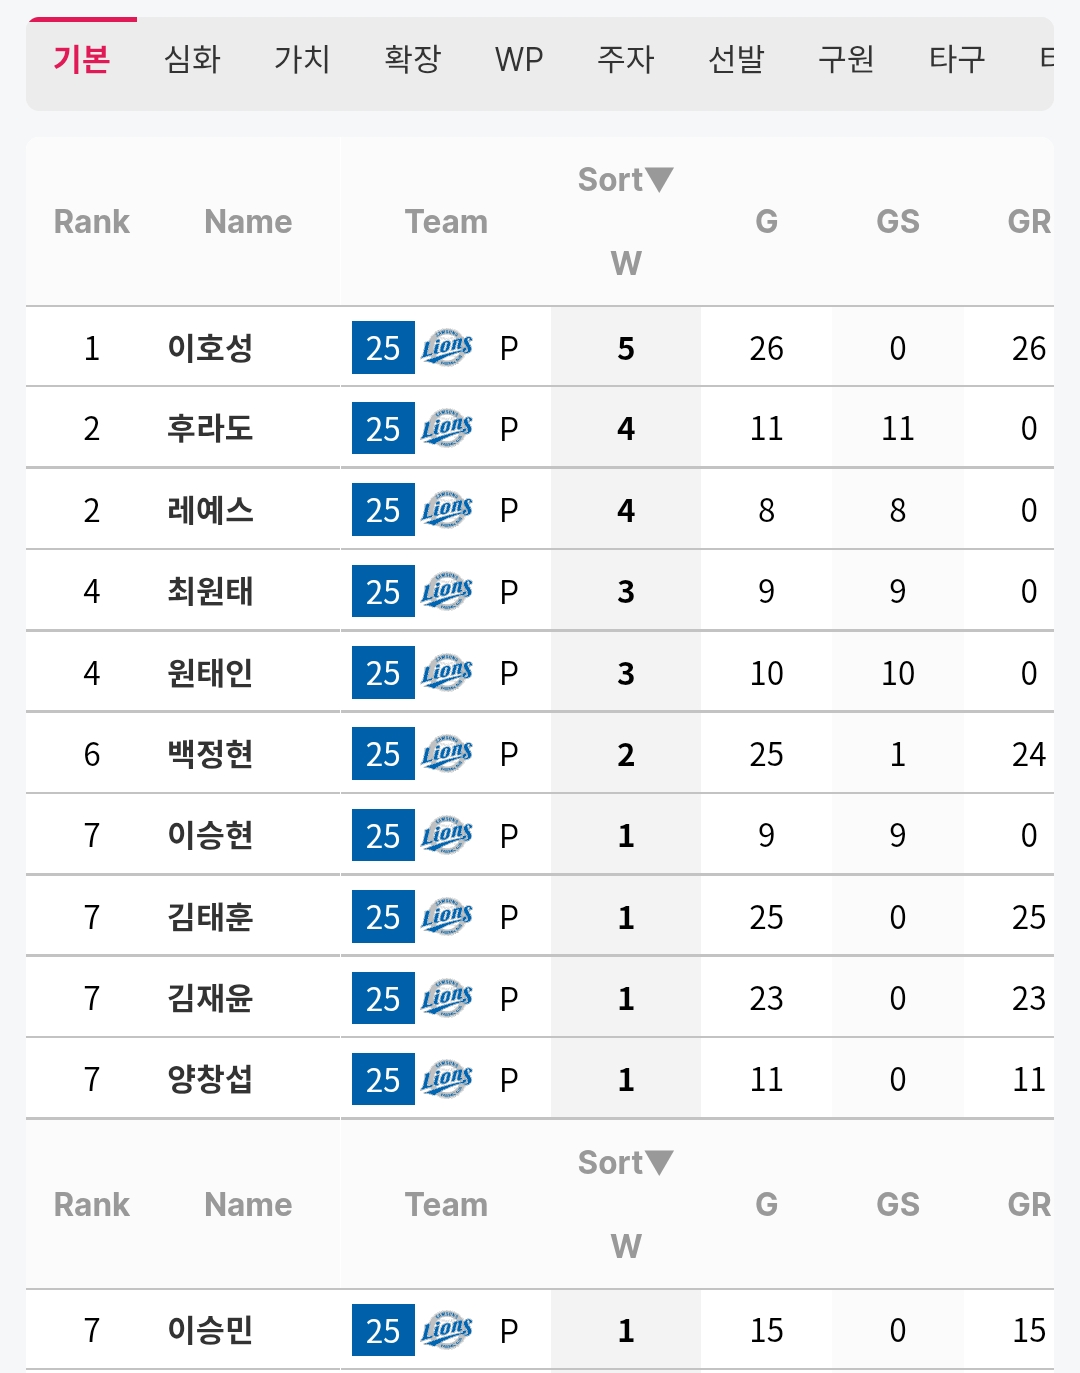1080x1373 pixels.
Task: Sort by the top G column header
Action: [766, 222]
